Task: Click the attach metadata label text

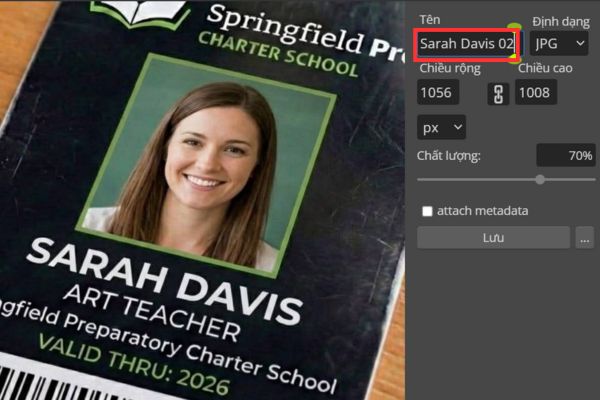Action: pos(482,211)
